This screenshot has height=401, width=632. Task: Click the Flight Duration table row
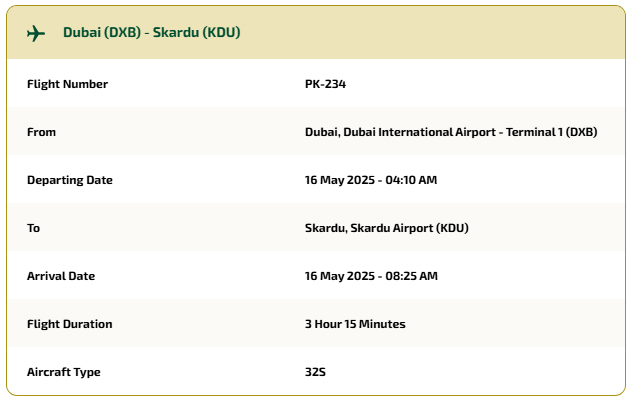[x=316, y=324]
